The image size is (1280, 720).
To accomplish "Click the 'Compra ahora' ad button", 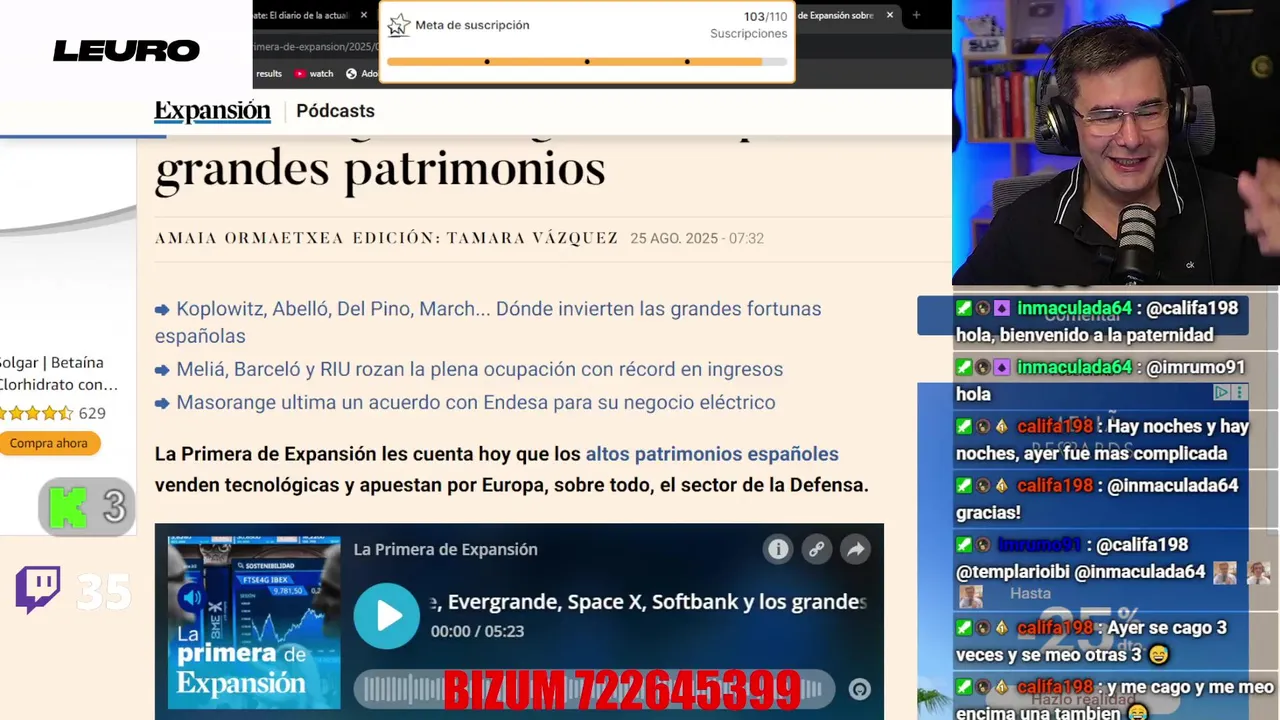I will tap(49, 443).
